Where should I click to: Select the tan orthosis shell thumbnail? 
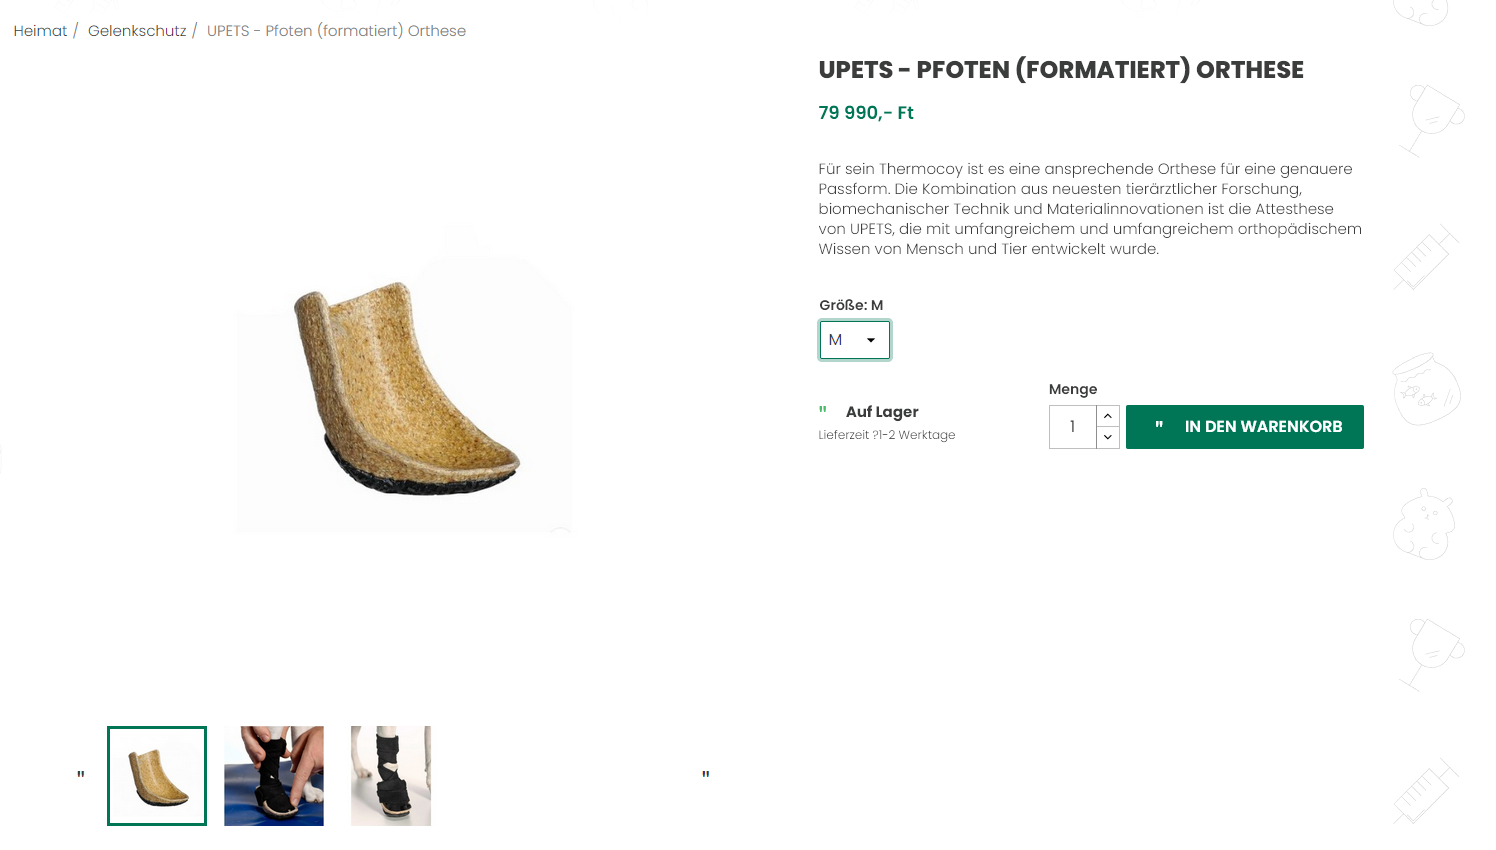point(157,776)
